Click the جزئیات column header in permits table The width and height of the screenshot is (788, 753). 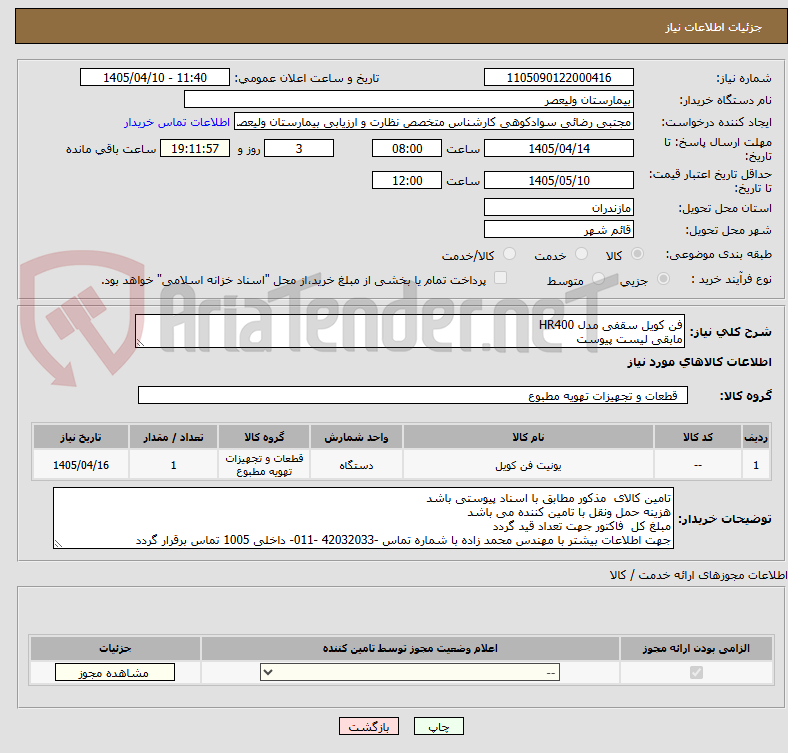115,648
